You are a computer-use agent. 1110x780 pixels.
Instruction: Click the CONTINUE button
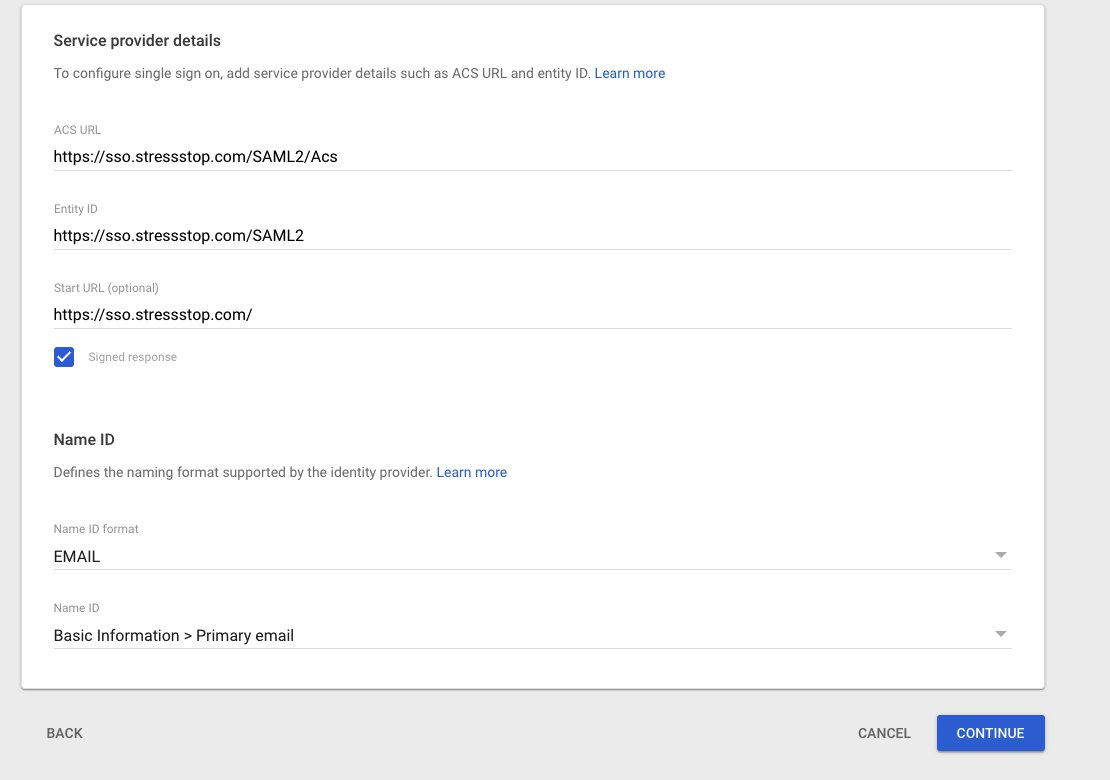990,733
